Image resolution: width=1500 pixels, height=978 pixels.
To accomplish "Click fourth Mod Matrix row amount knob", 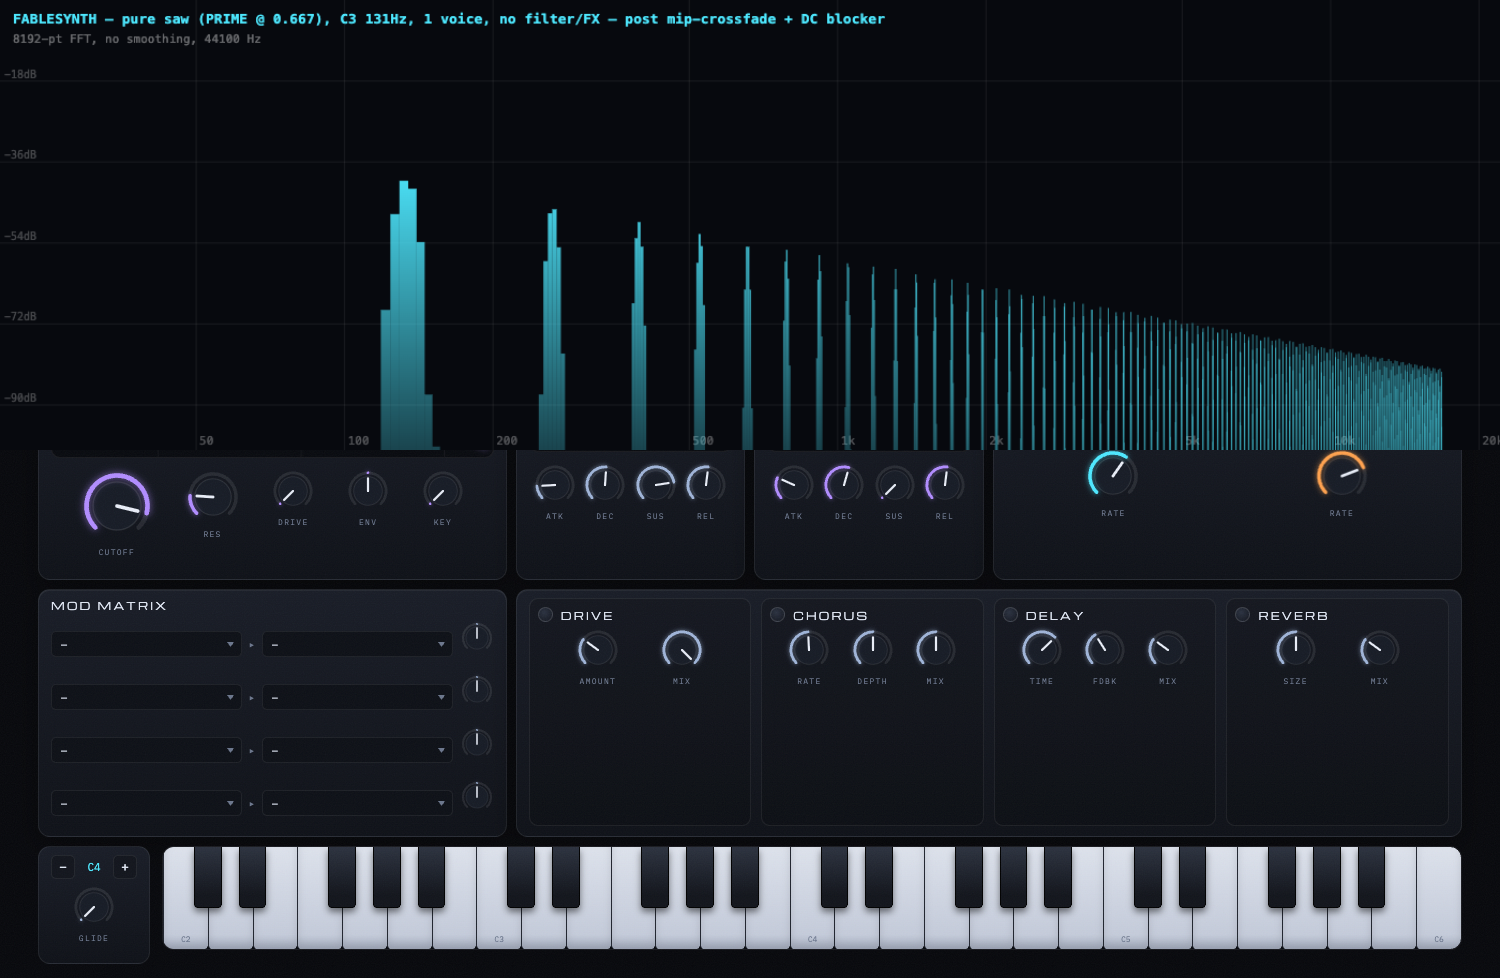I will coord(477,796).
